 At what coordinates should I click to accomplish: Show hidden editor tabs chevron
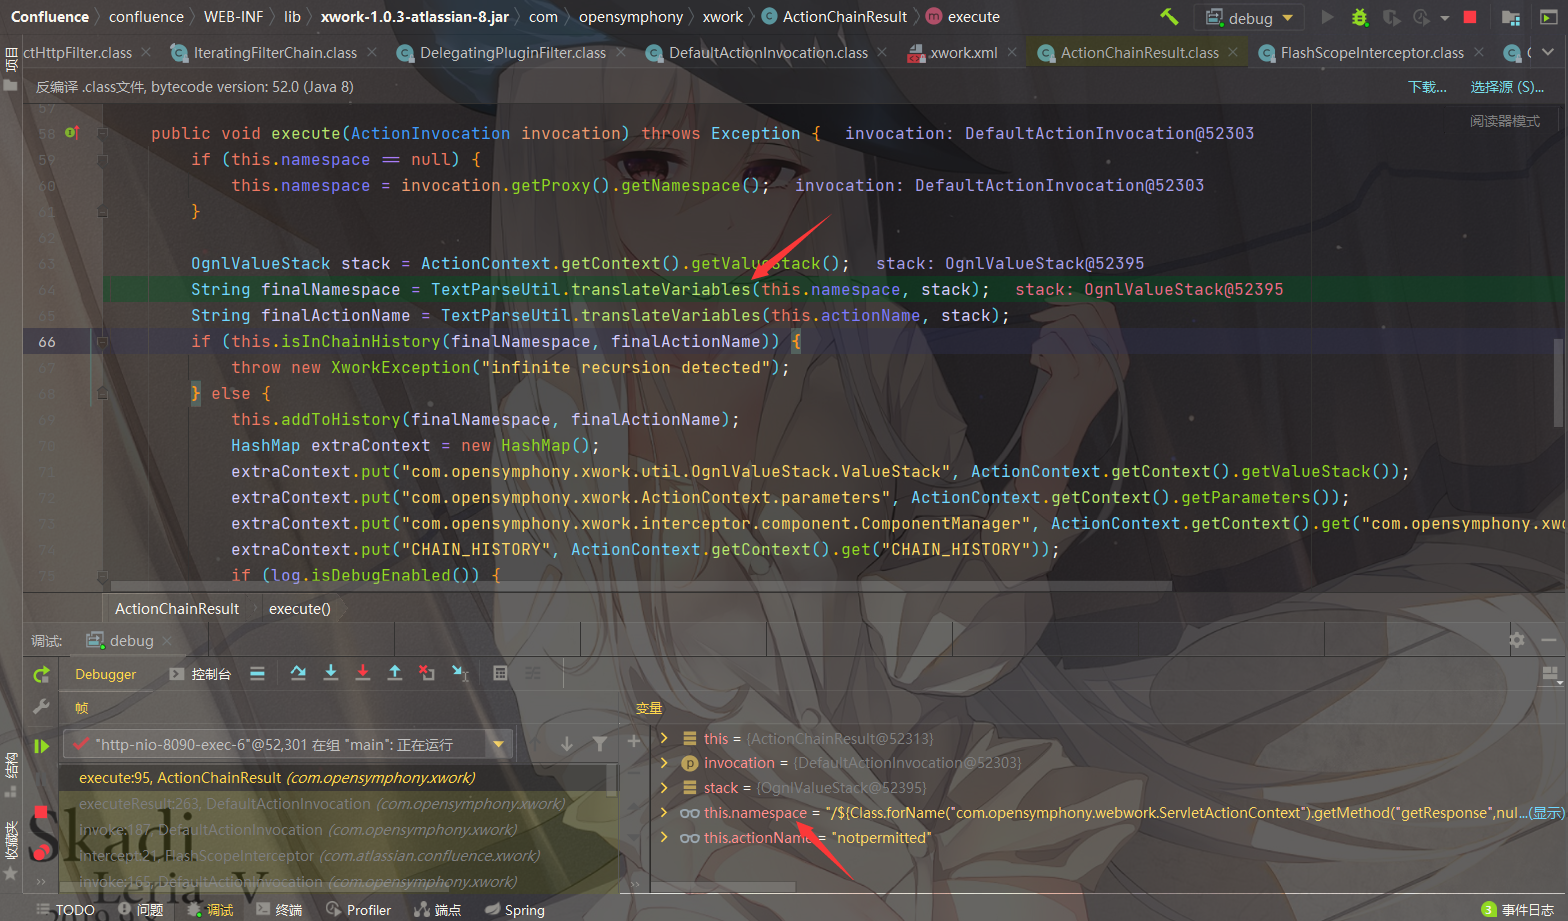1549,53
